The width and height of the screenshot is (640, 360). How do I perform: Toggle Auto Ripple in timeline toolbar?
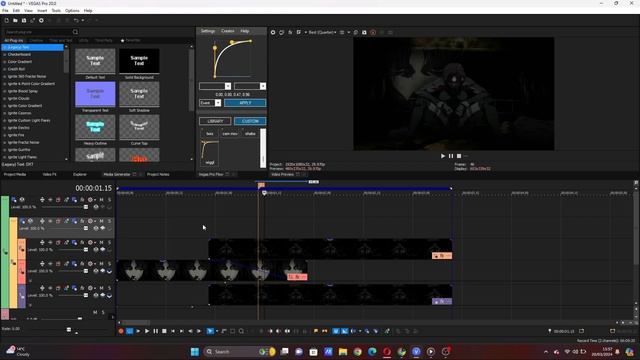click(353, 331)
